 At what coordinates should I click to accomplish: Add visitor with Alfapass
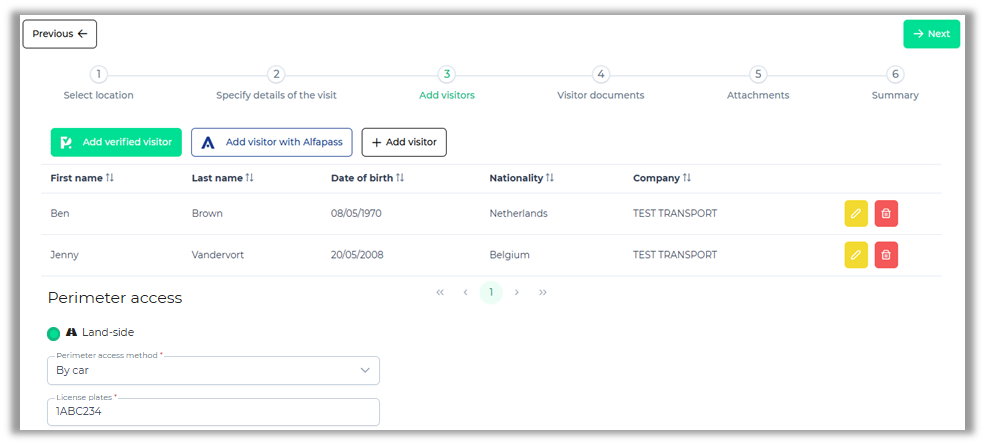(x=271, y=142)
